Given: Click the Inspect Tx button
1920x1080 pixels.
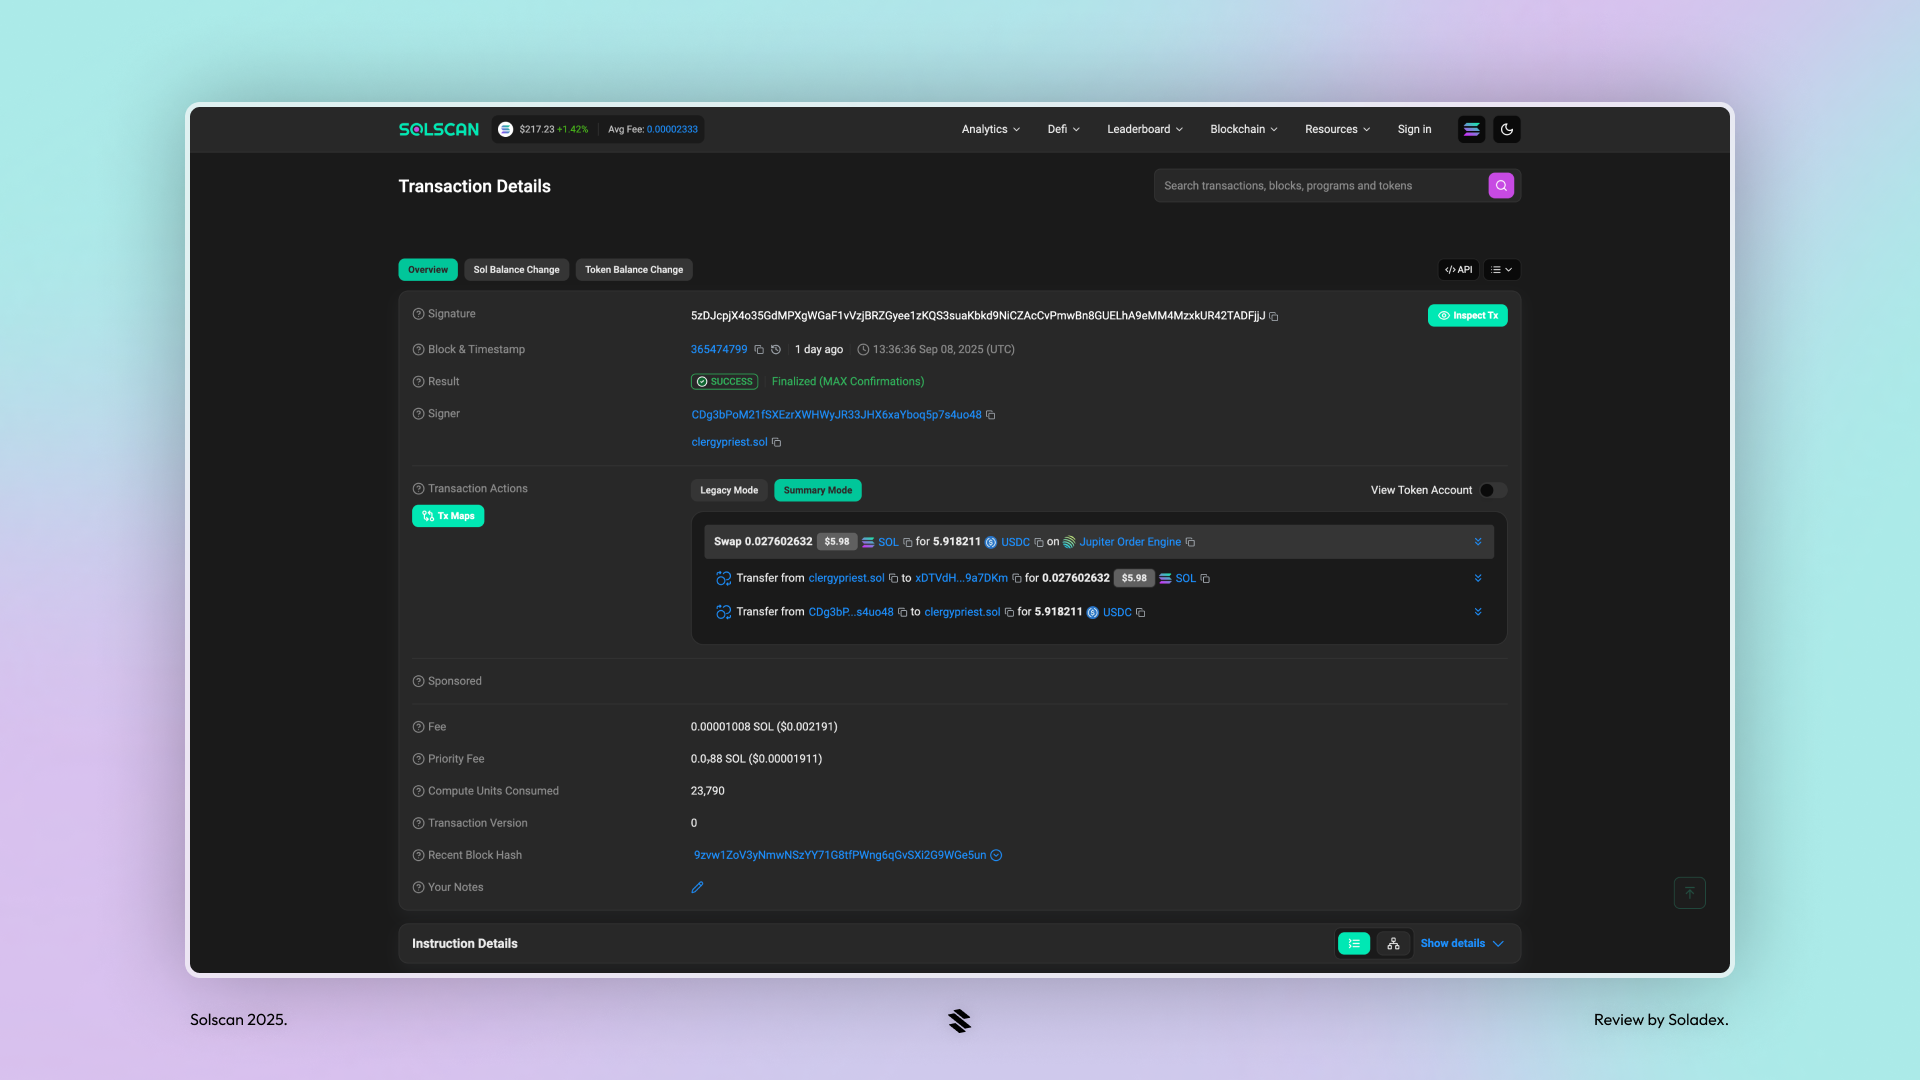Looking at the screenshot, I should pyautogui.click(x=1467, y=315).
